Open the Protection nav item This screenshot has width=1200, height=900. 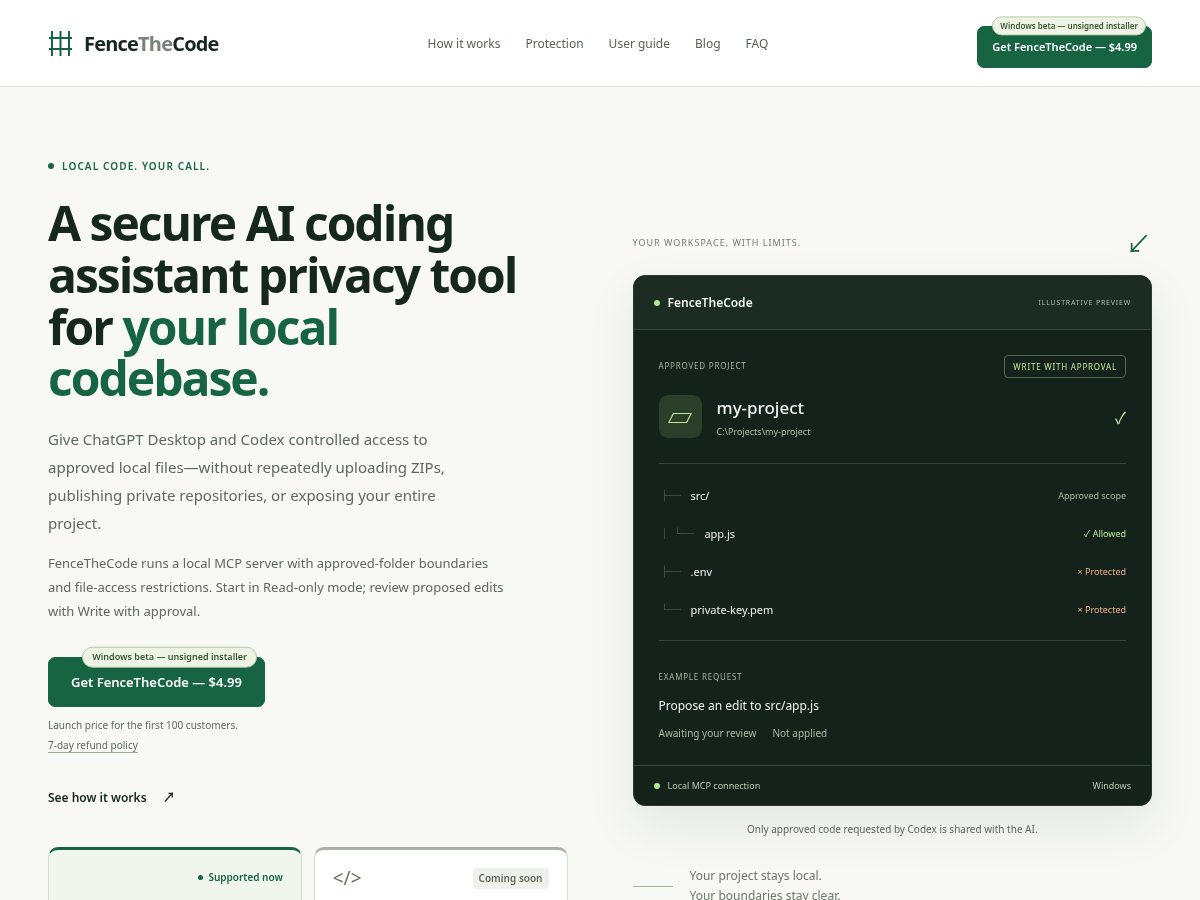pyautogui.click(x=554, y=44)
